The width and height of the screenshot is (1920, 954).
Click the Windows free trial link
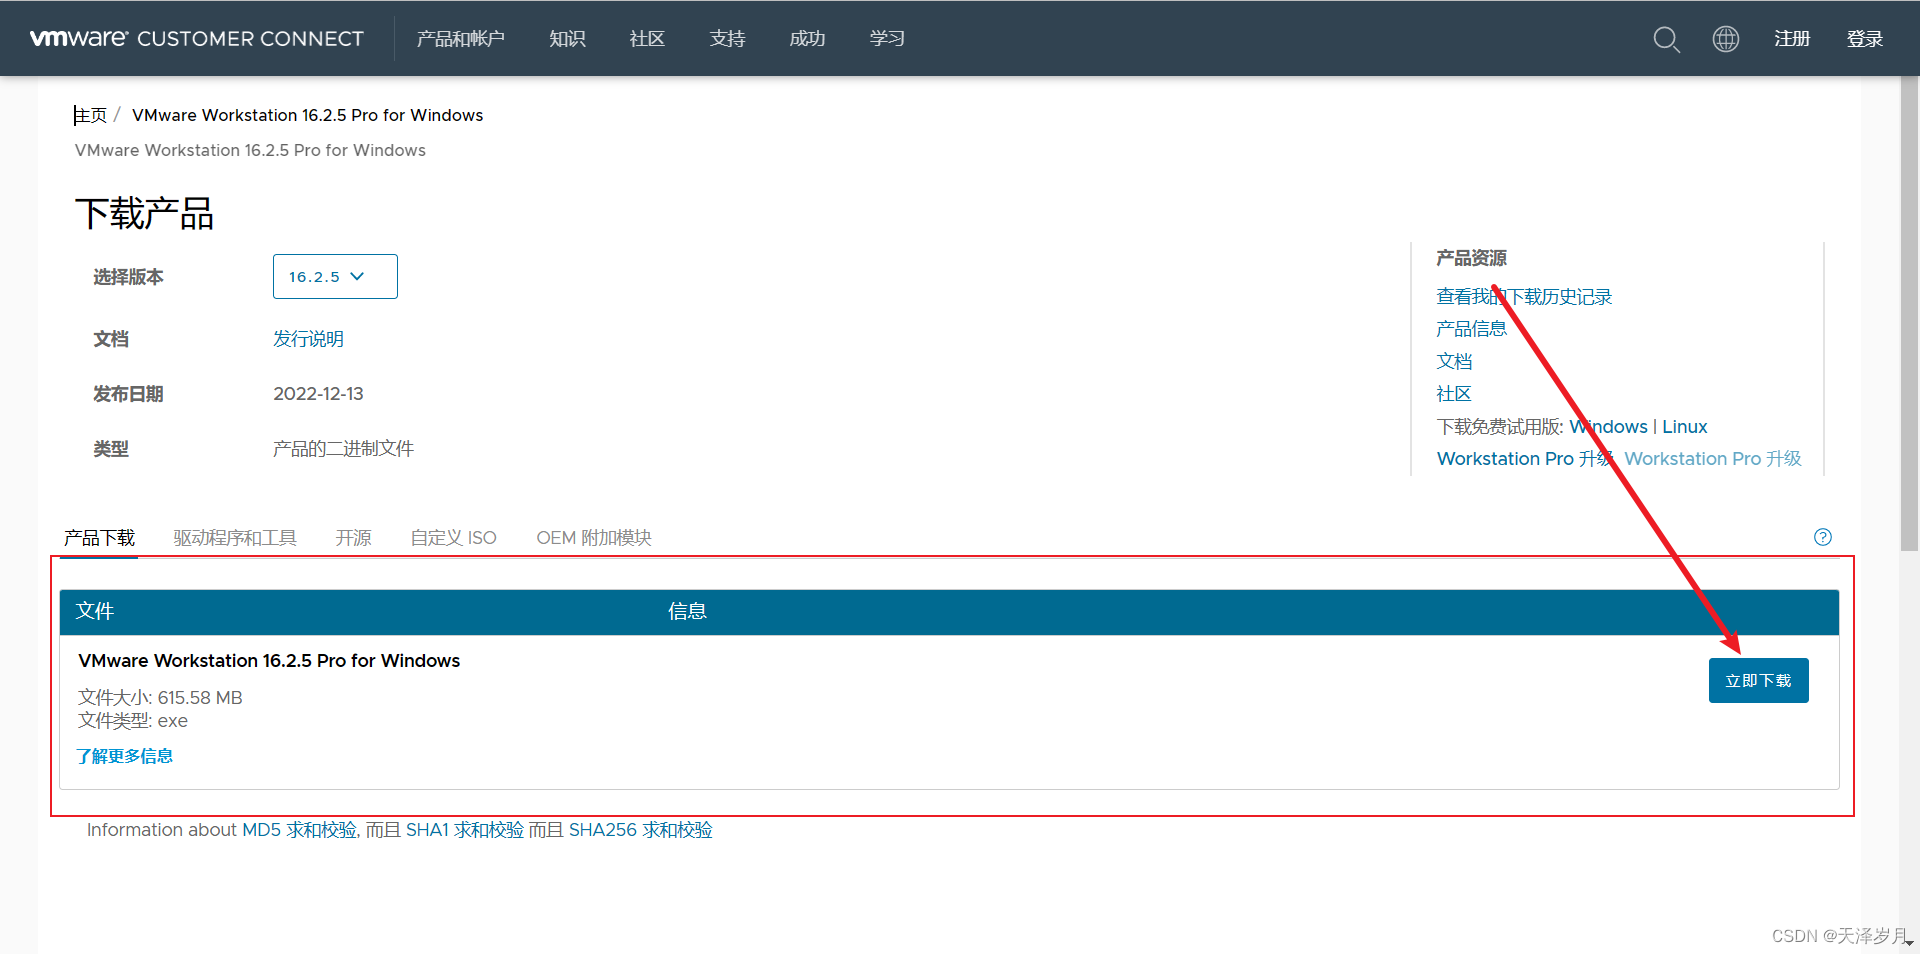pos(1608,427)
